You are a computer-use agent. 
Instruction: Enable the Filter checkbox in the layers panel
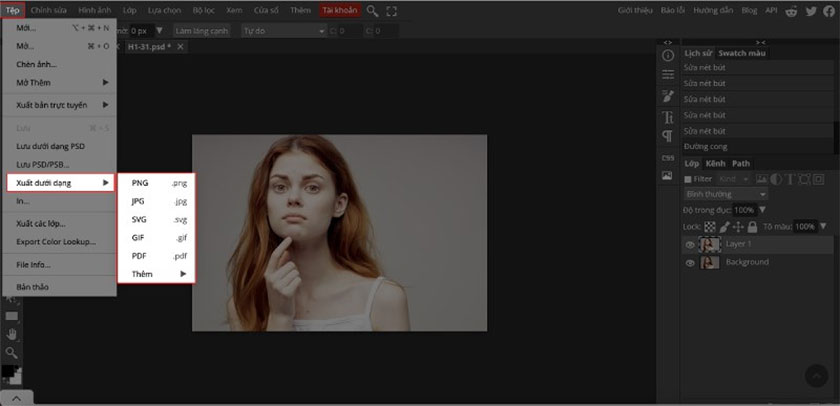688,178
